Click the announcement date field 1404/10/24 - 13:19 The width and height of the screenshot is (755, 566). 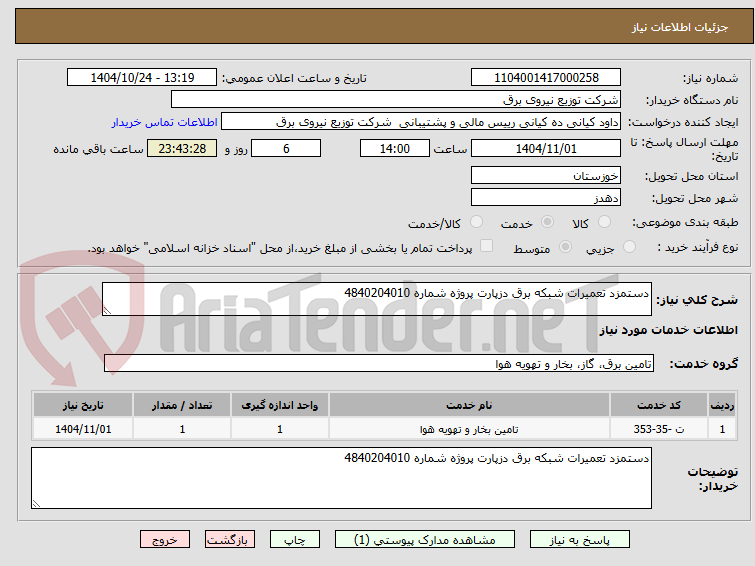tap(142, 78)
